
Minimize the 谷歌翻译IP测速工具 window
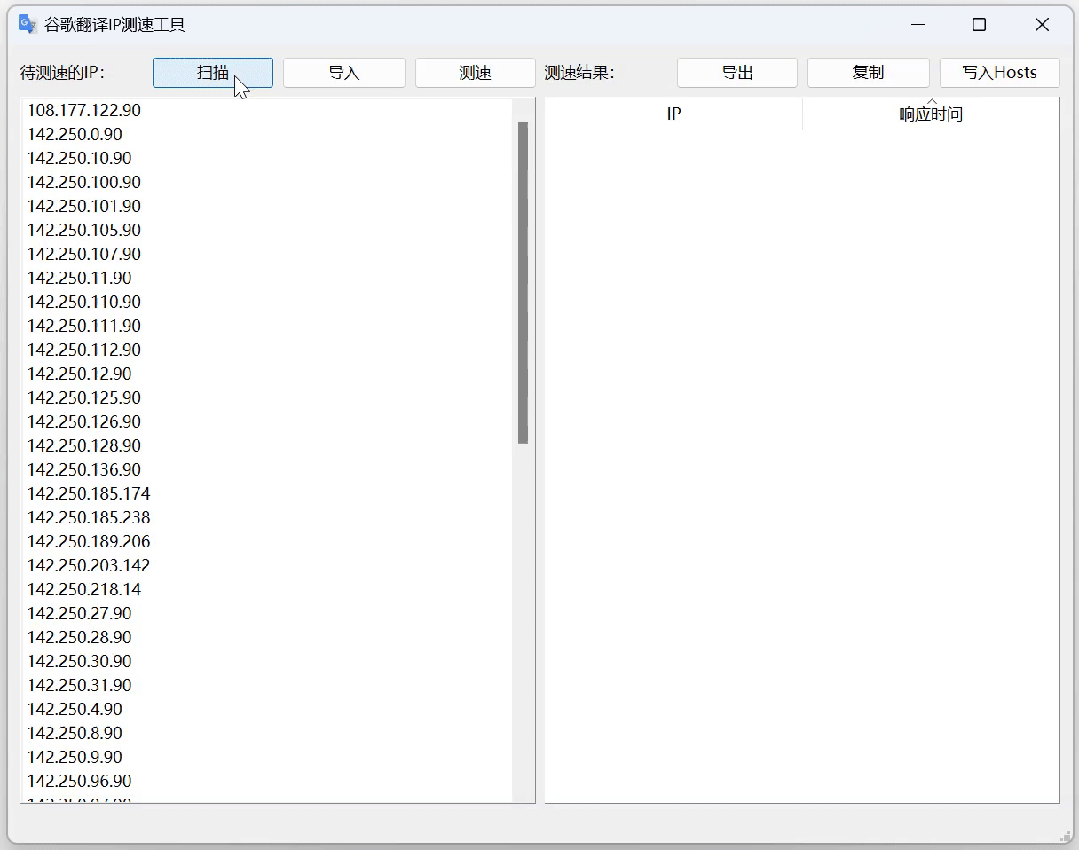pos(917,25)
